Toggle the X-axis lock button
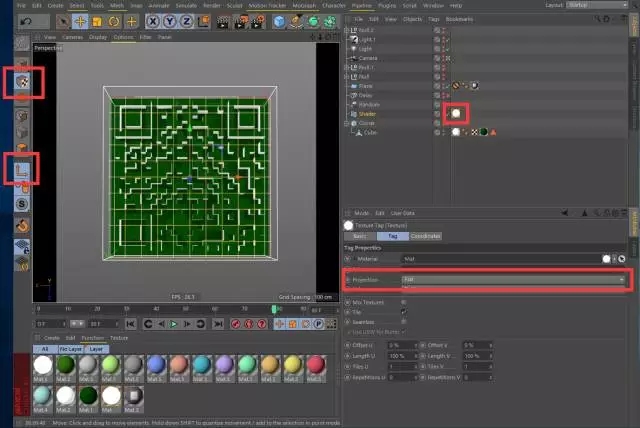This screenshot has width=640, height=428. pos(153,20)
